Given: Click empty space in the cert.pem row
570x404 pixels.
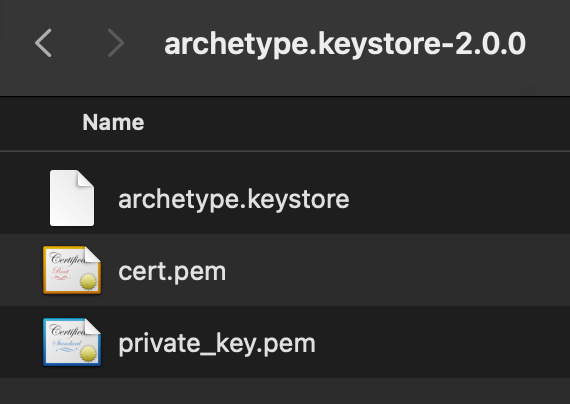Looking at the screenshot, I should click(400, 270).
